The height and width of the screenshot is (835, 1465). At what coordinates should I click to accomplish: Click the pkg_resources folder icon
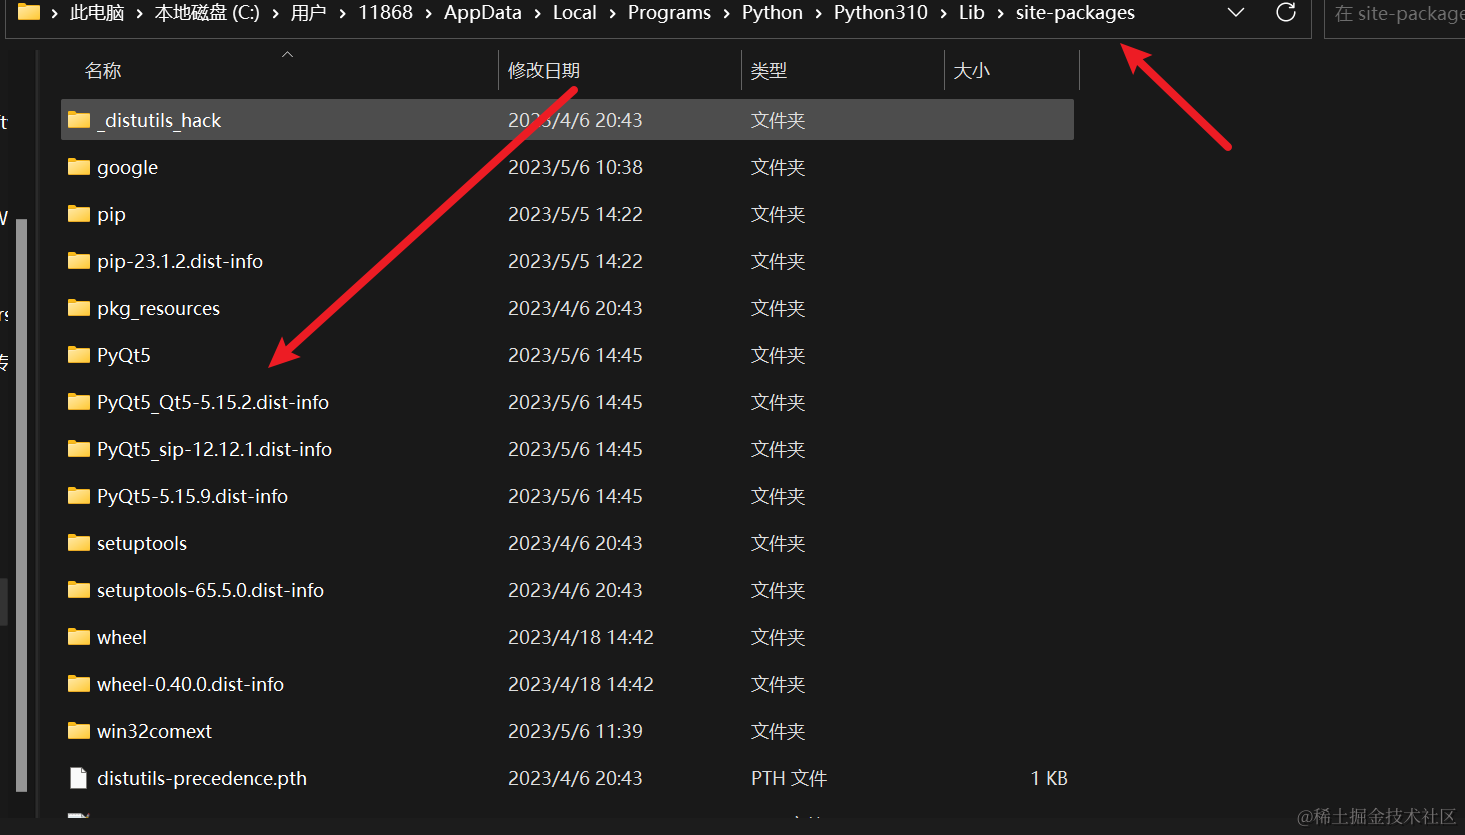pos(79,308)
